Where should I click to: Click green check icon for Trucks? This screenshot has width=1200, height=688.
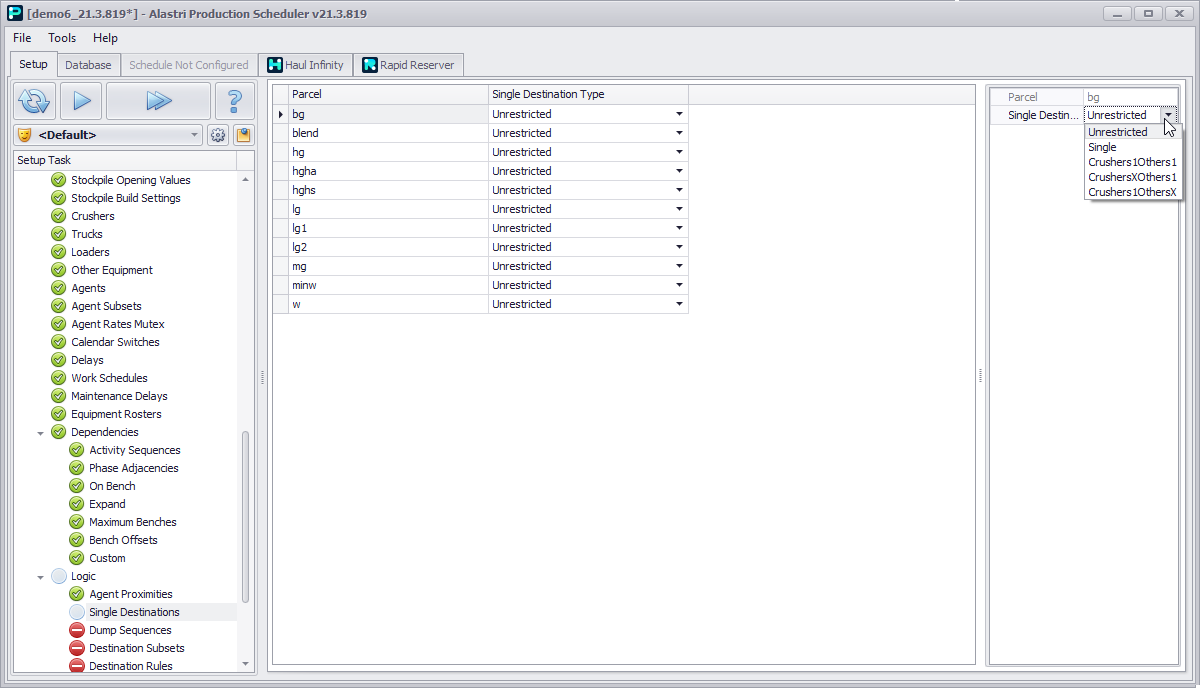(58, 234)
